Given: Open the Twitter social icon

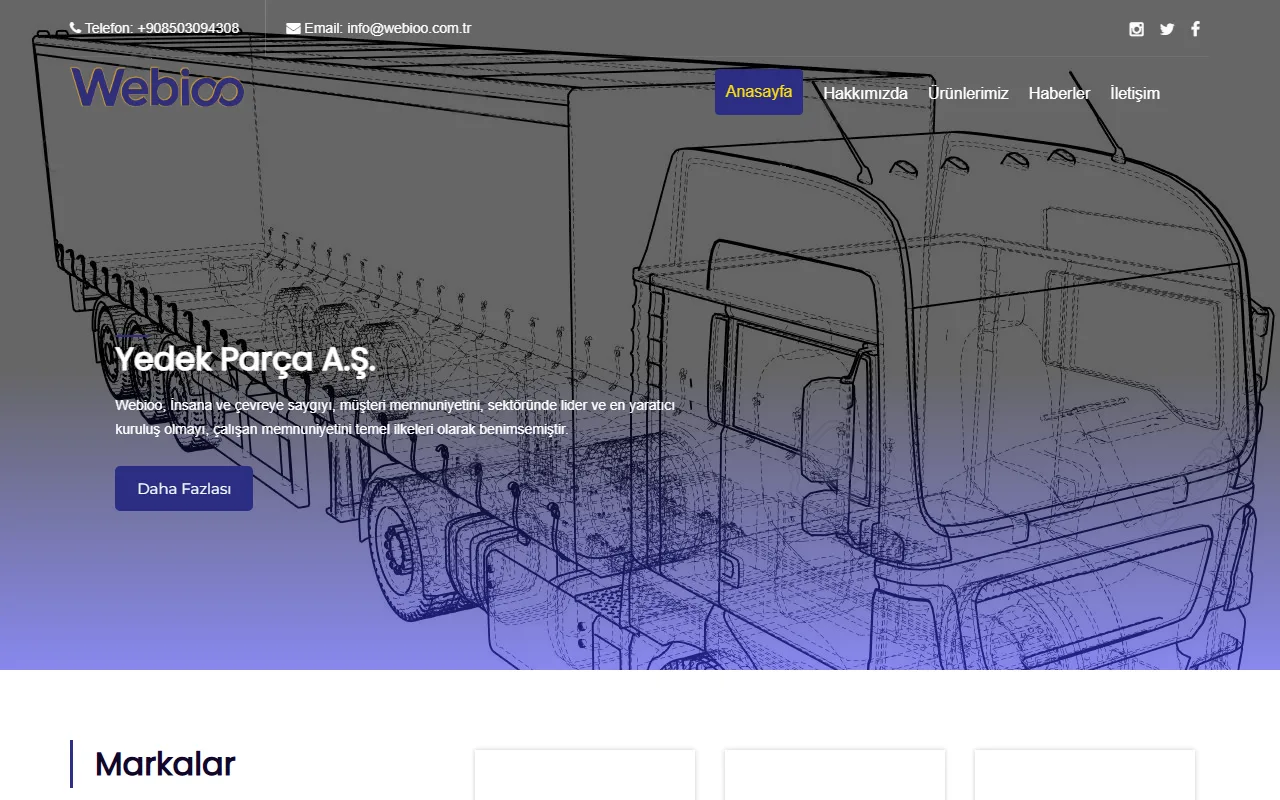Looking at the screenshot, I should point(1167,29).
